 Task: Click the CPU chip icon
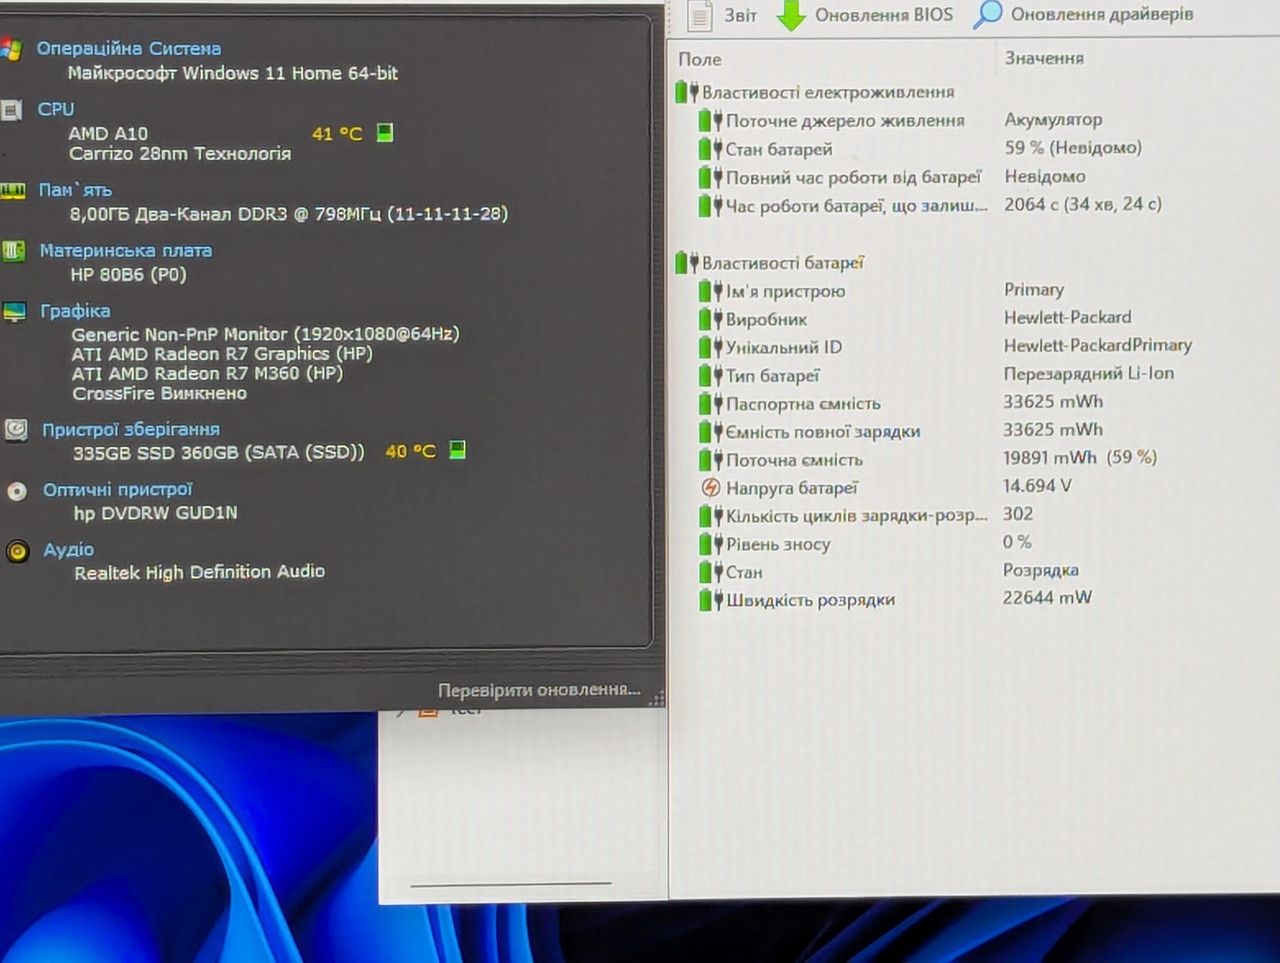pos(12,110)
